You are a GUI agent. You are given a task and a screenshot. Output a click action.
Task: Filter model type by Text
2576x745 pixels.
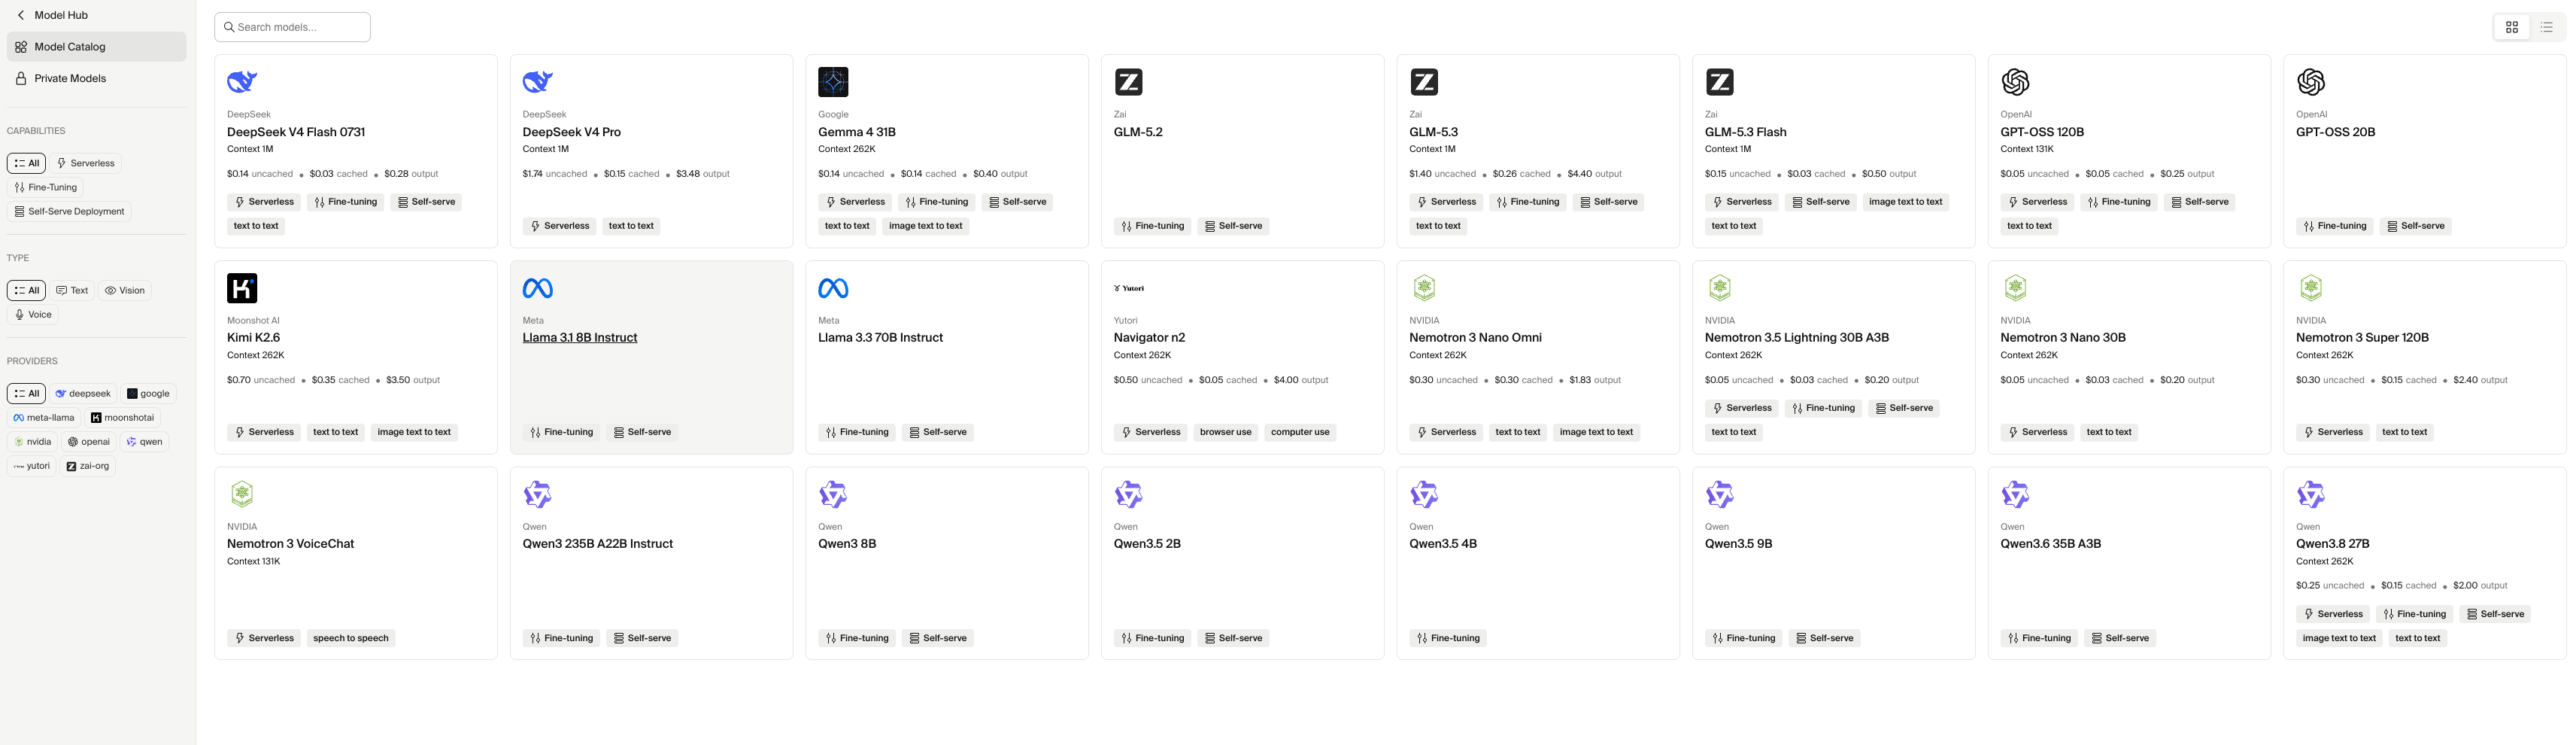72,290
